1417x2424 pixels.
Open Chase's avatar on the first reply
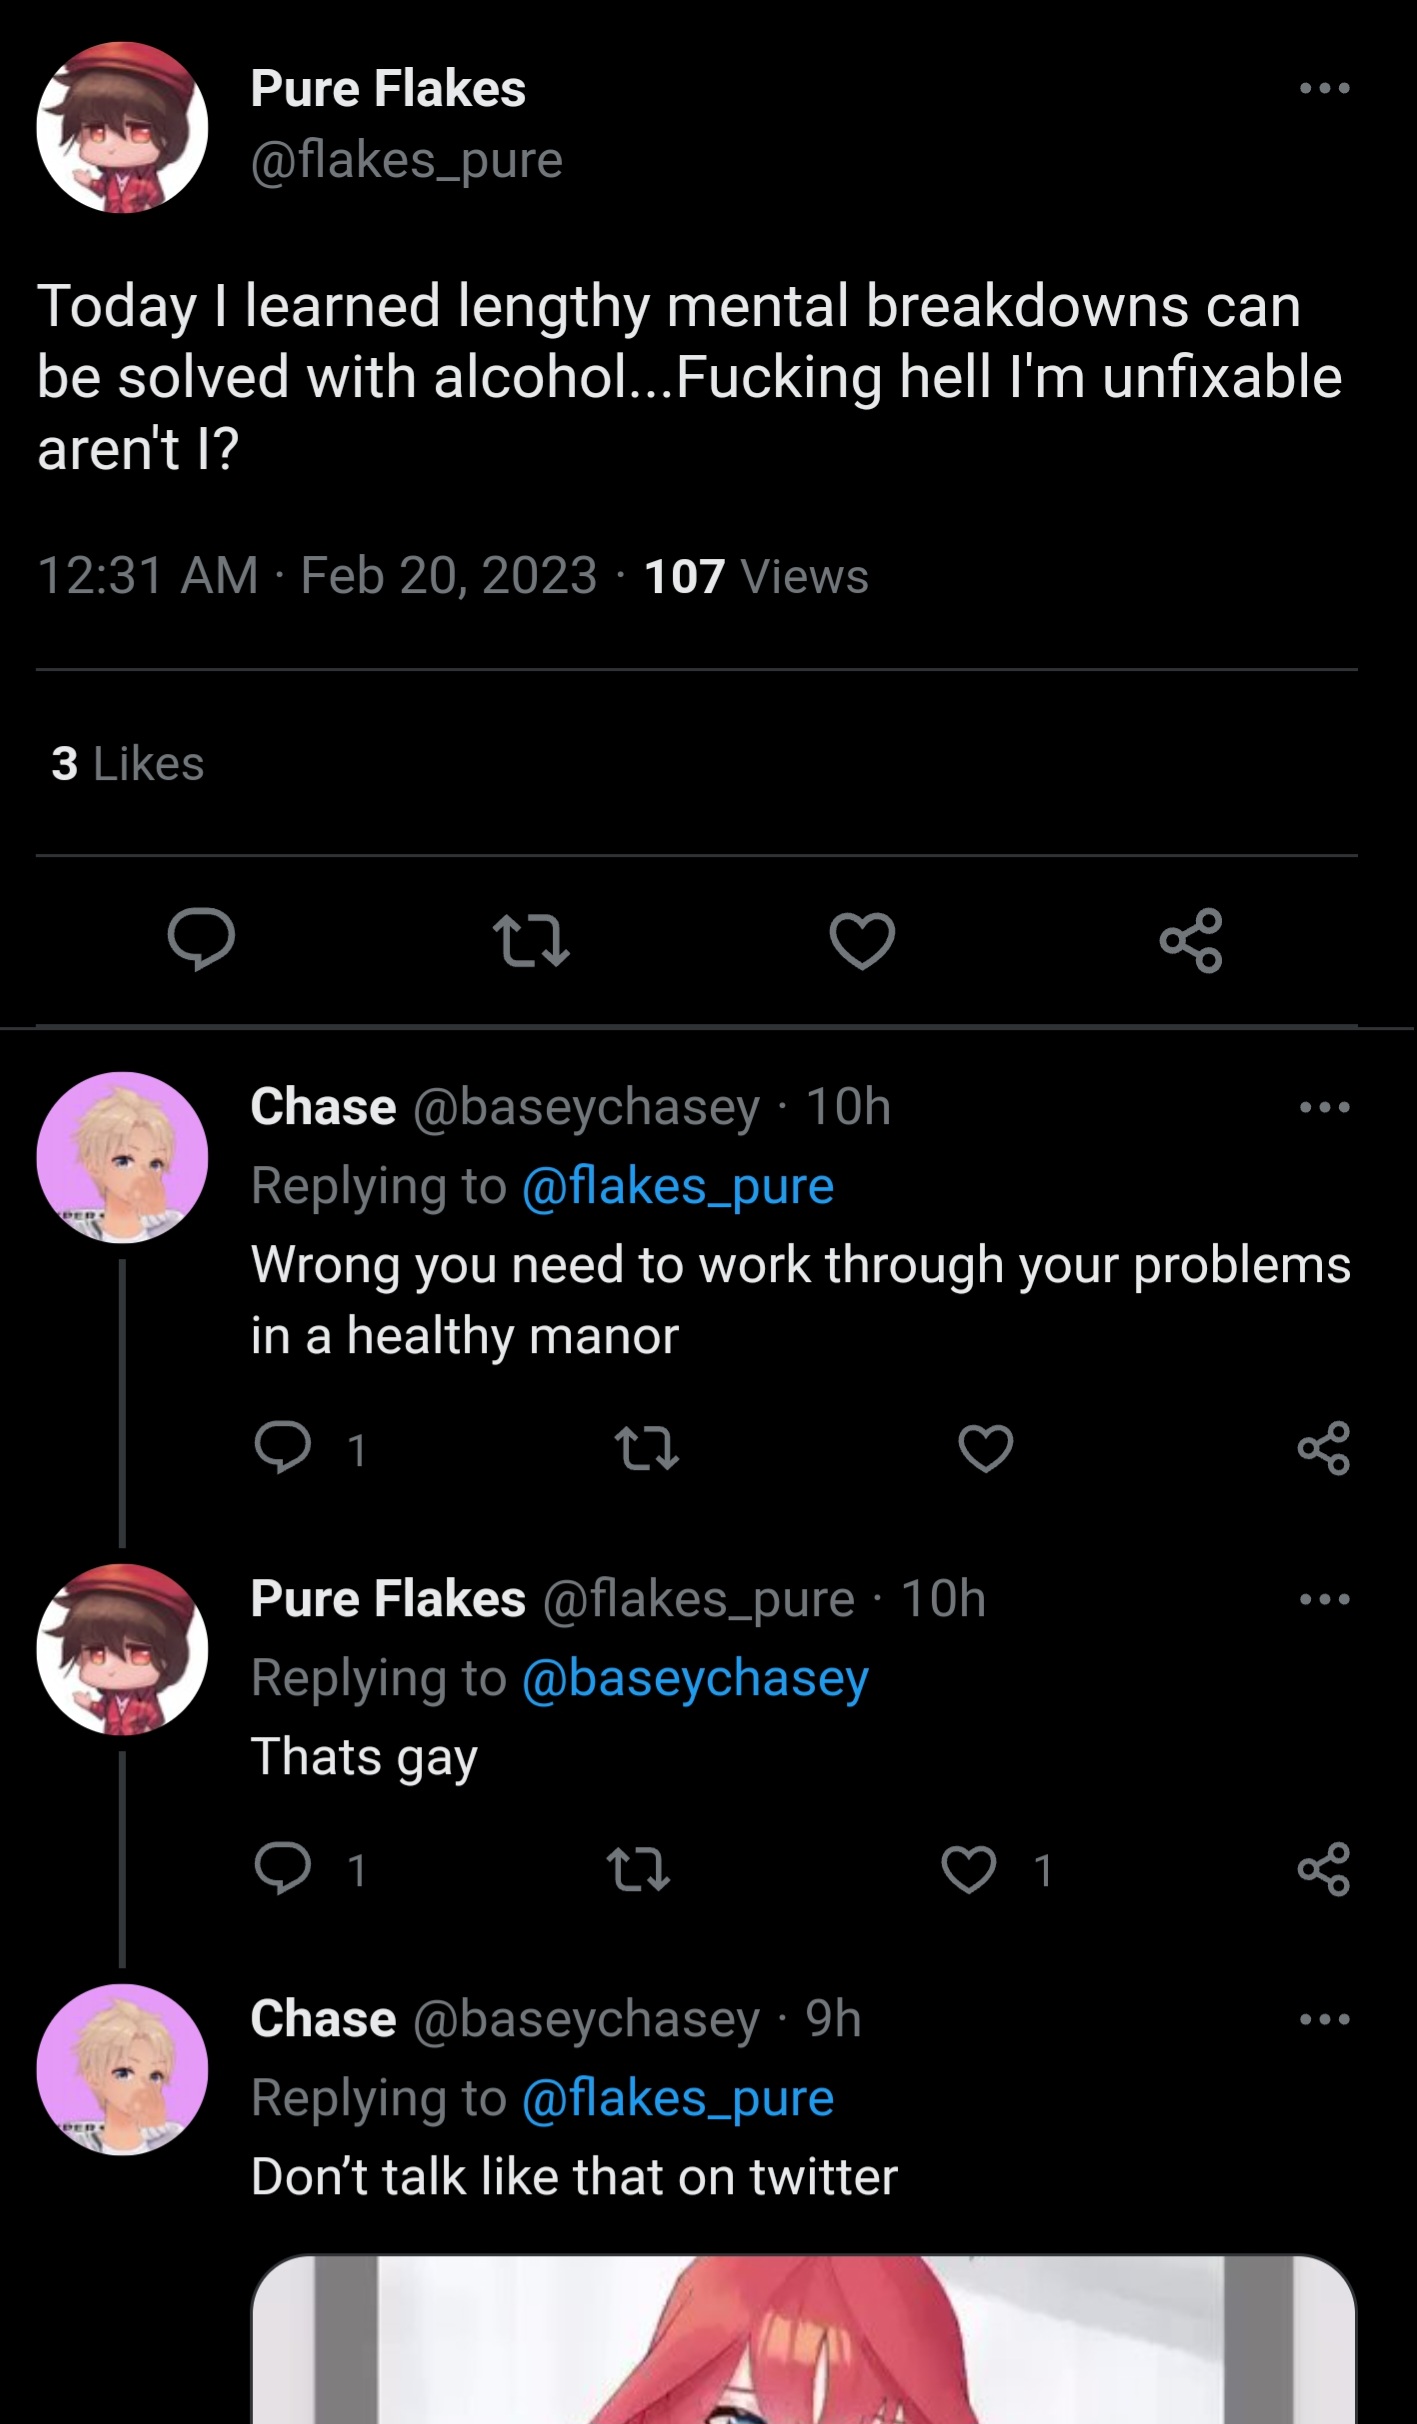[x=122, y=1158]
